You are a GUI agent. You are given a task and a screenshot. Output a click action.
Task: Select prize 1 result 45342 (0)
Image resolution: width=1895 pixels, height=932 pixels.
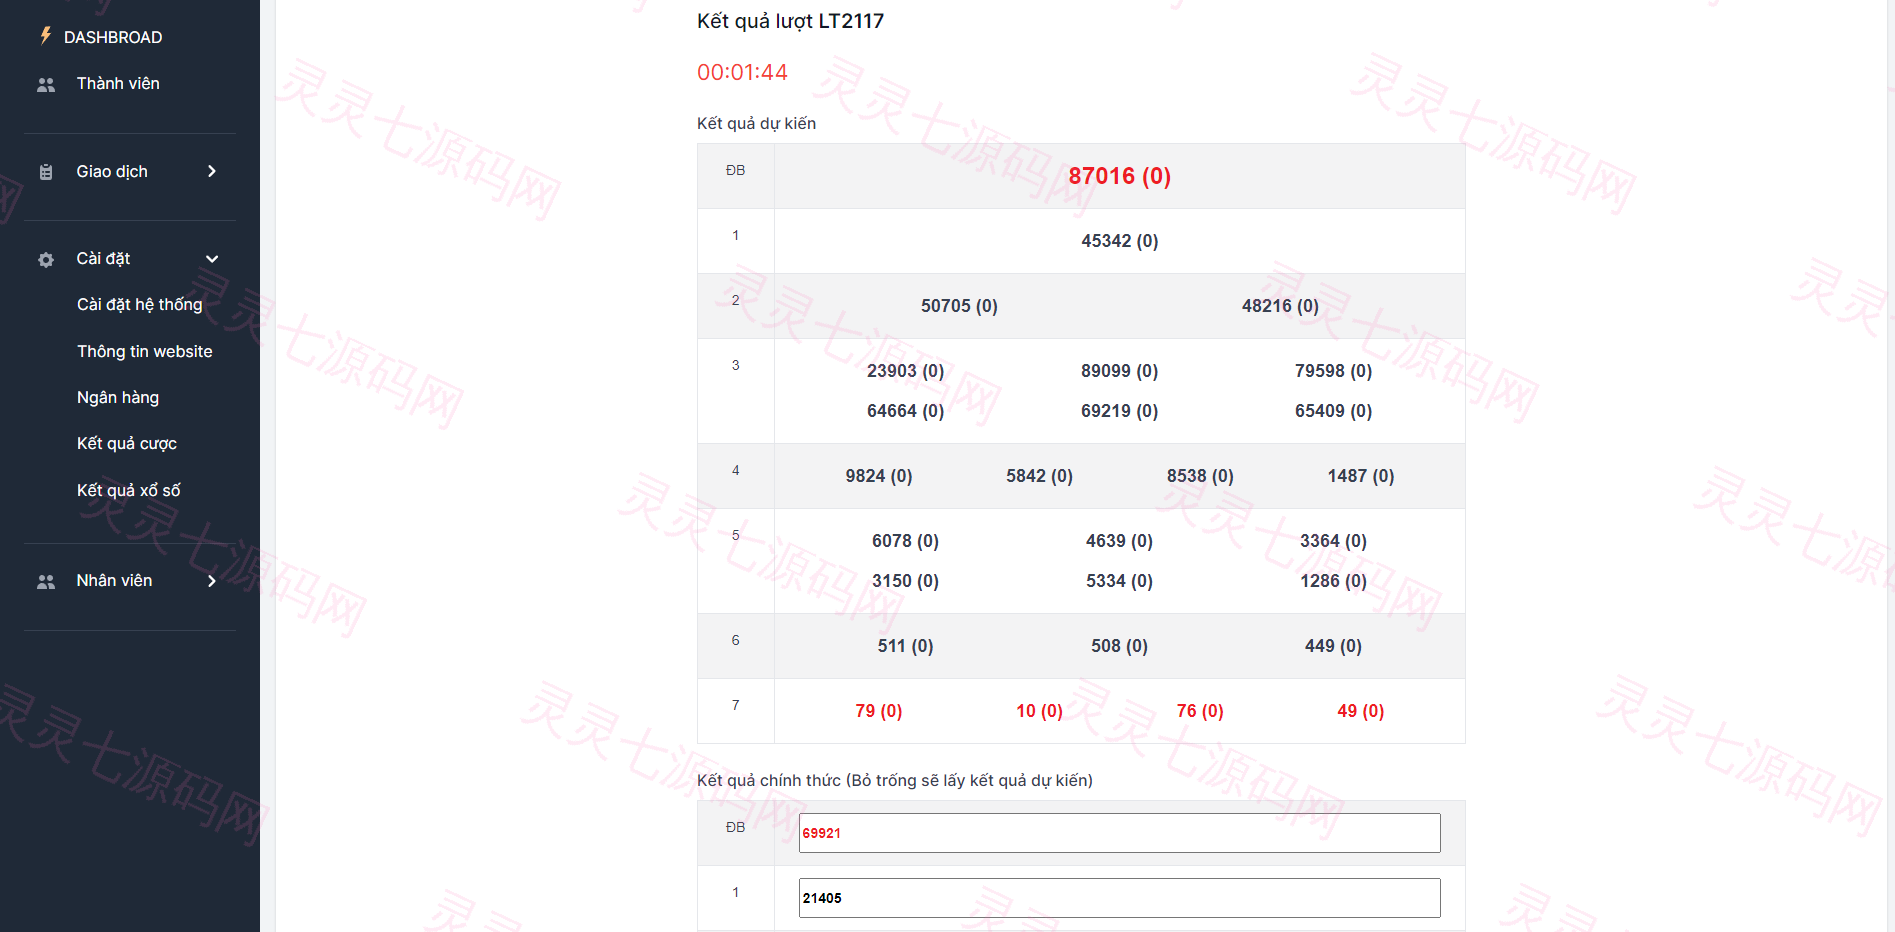pos(1119,241)
